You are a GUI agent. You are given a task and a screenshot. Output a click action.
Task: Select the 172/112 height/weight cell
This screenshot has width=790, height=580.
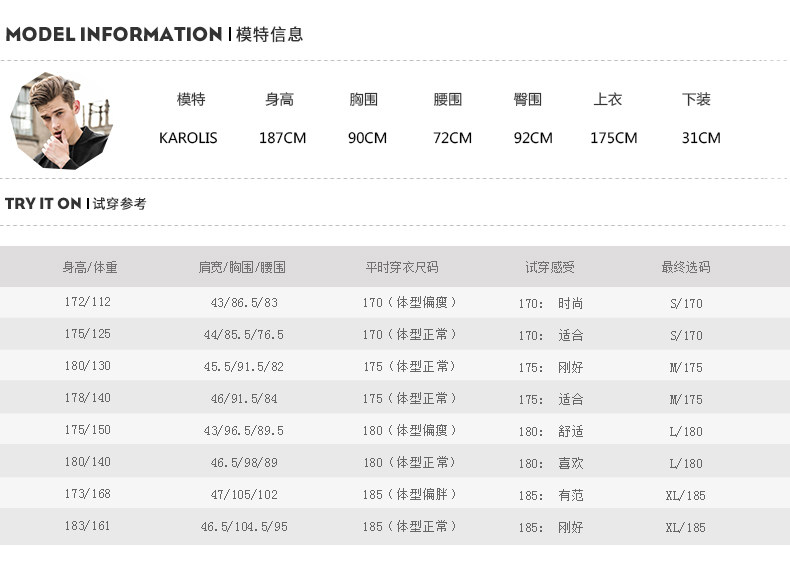(87, 302)
